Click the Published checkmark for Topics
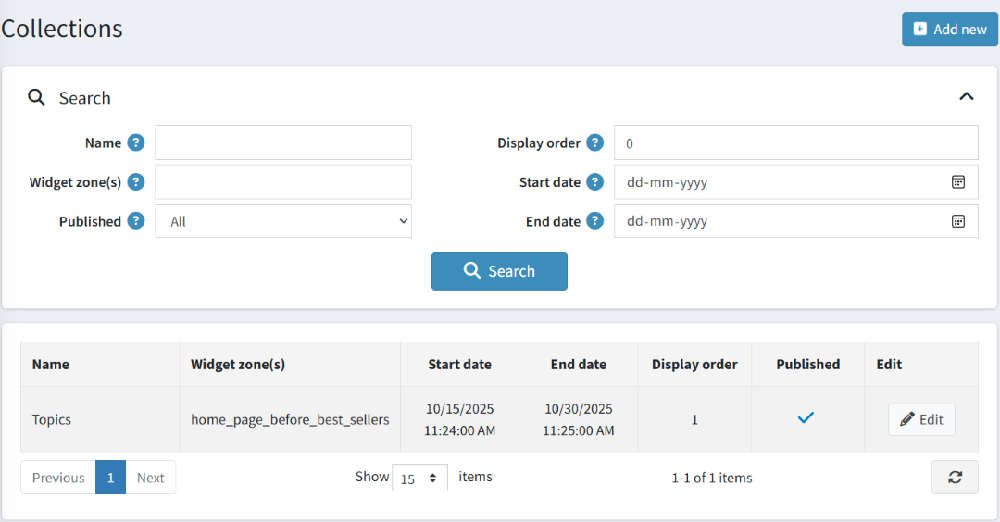This screenshot has width=1000, height=522. tap(806, 418)
